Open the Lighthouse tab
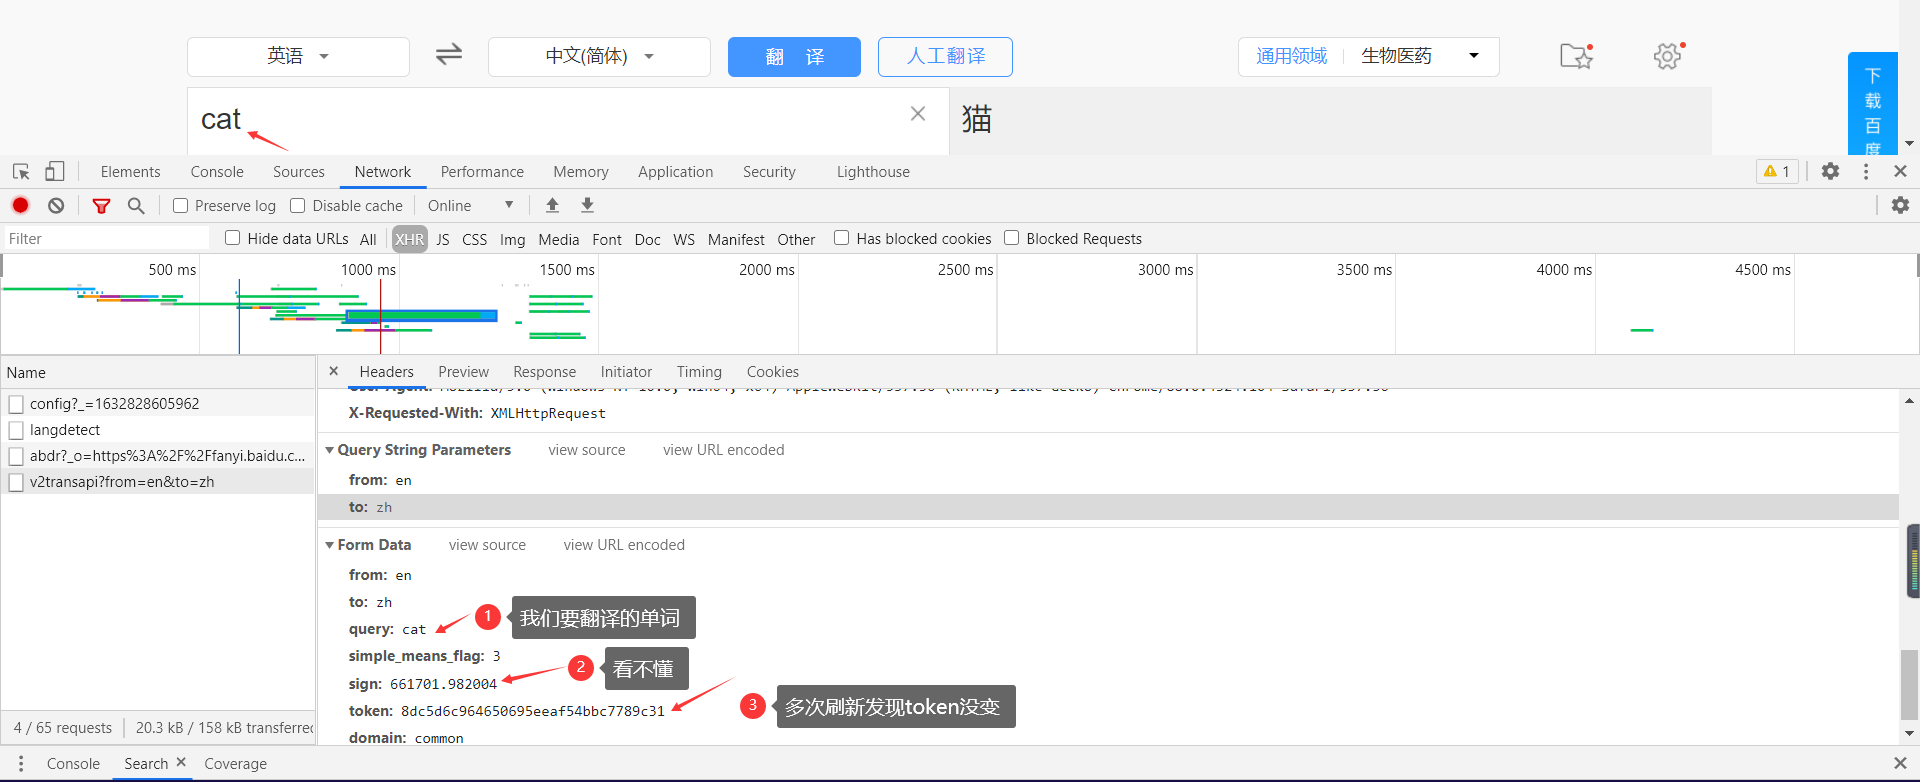The image size is (1920, 782). (x=873, y=172)
